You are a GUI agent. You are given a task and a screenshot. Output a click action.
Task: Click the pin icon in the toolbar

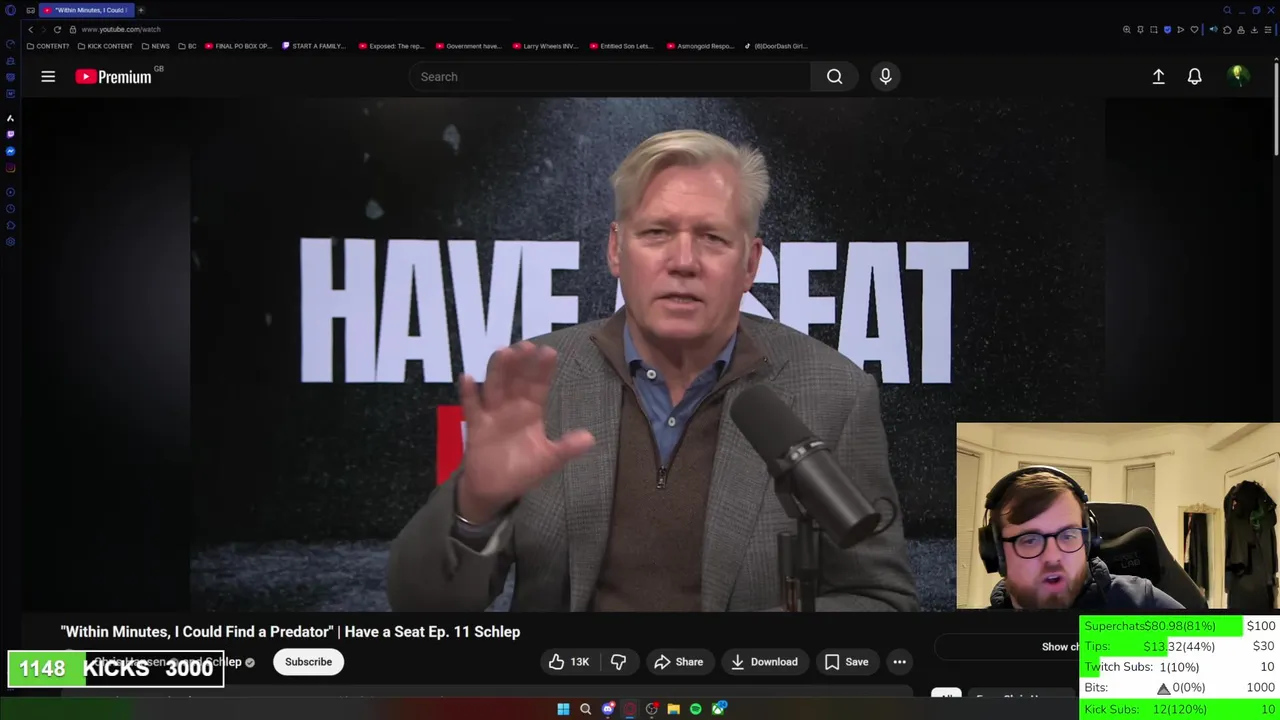[x=1140, y=30]
